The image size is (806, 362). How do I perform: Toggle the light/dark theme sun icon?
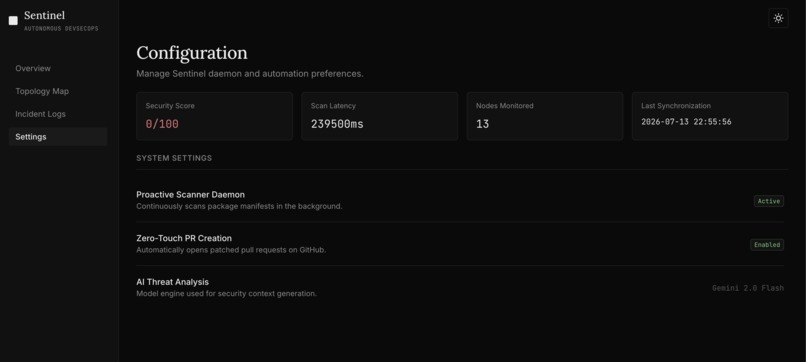[778, 19]
